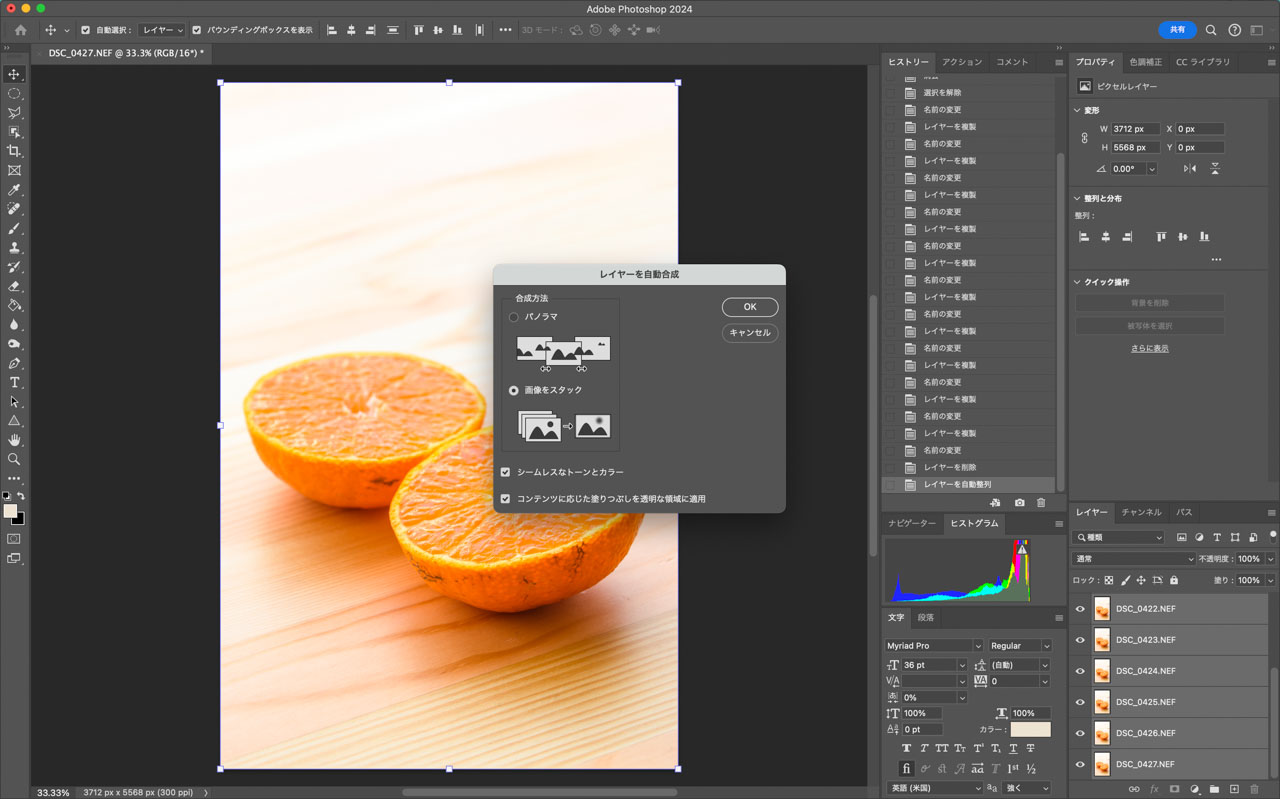Click the trash icon in History panel
The height and width of the screenshot is (799, 1280).
1041,503
